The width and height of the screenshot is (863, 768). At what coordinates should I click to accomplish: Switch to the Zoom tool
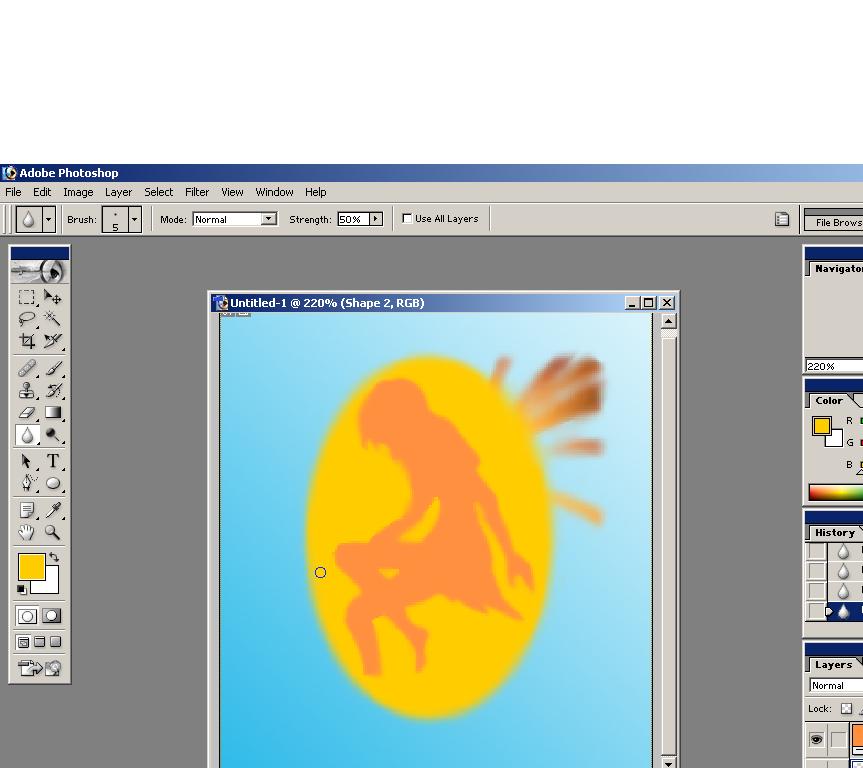pyautogui.click(x=52, y=532)
